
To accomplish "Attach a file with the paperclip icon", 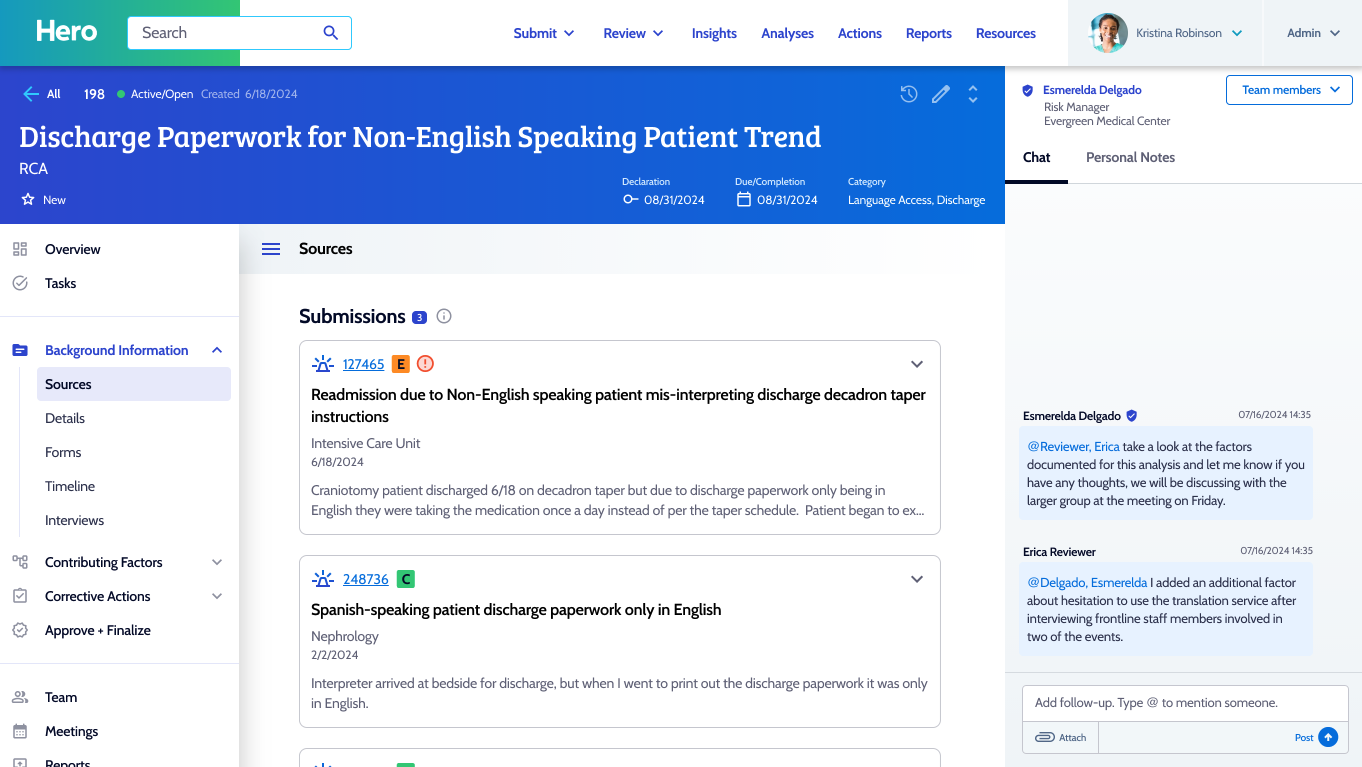I will [1045, 737].
